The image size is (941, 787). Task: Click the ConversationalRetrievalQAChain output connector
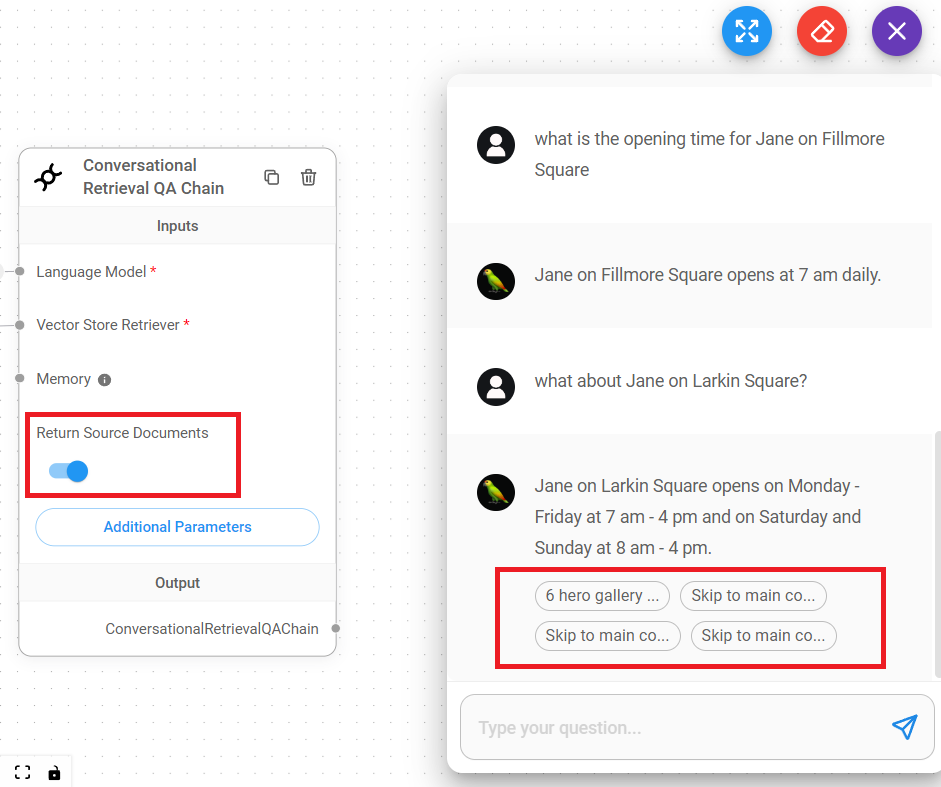[336, 629]
